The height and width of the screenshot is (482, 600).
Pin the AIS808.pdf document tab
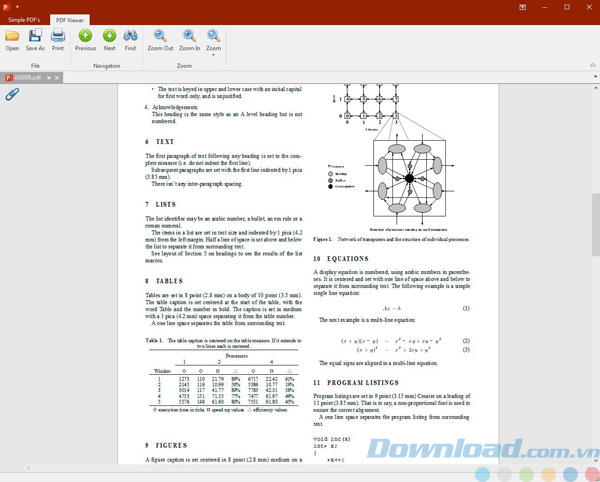point(49,78)
